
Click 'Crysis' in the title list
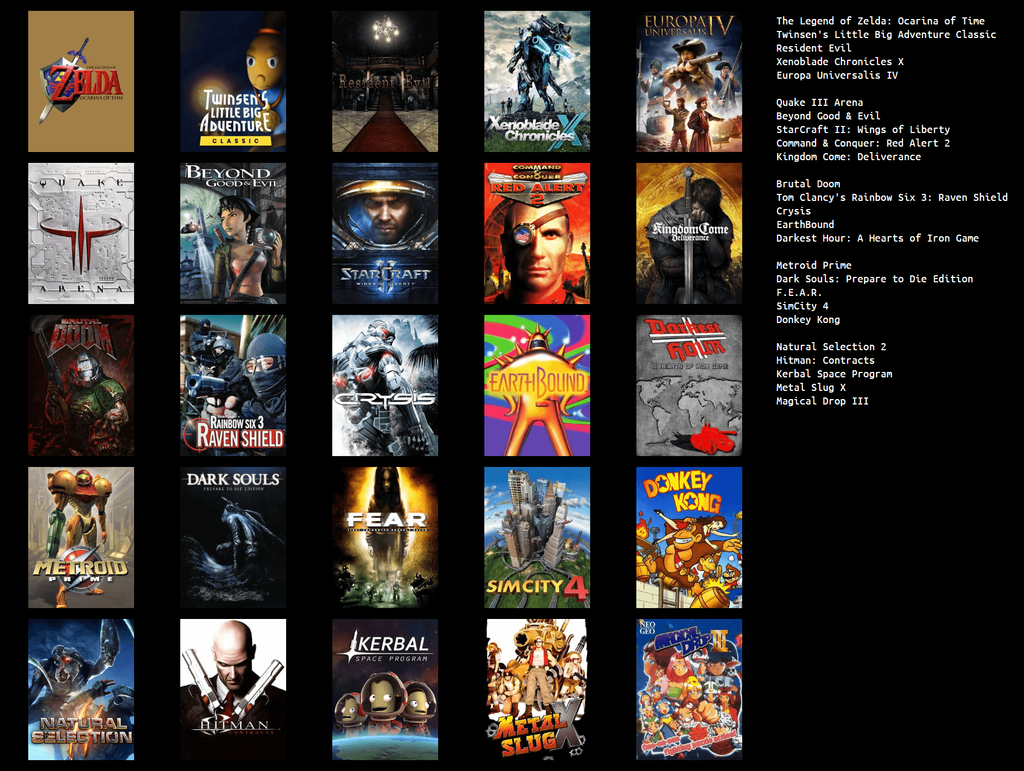pos(793,211)
